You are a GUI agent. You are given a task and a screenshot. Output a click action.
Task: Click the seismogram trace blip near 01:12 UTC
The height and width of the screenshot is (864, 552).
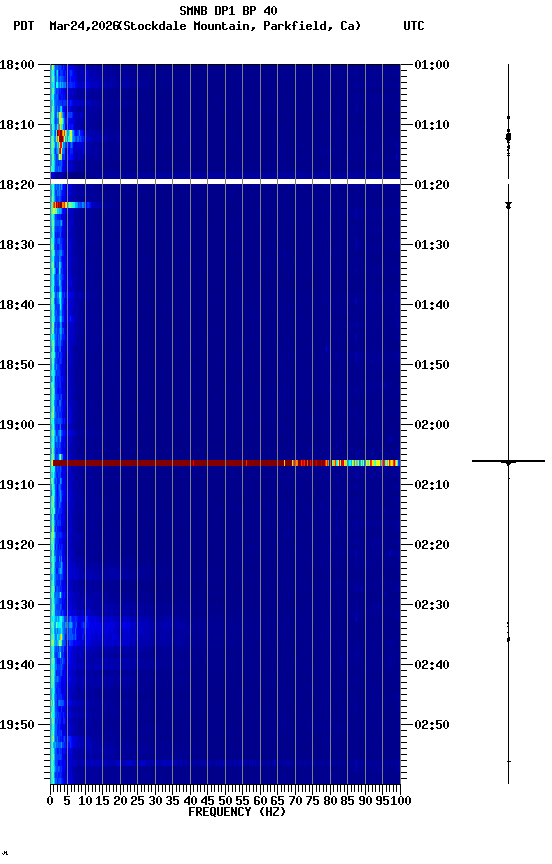(508, 137)
